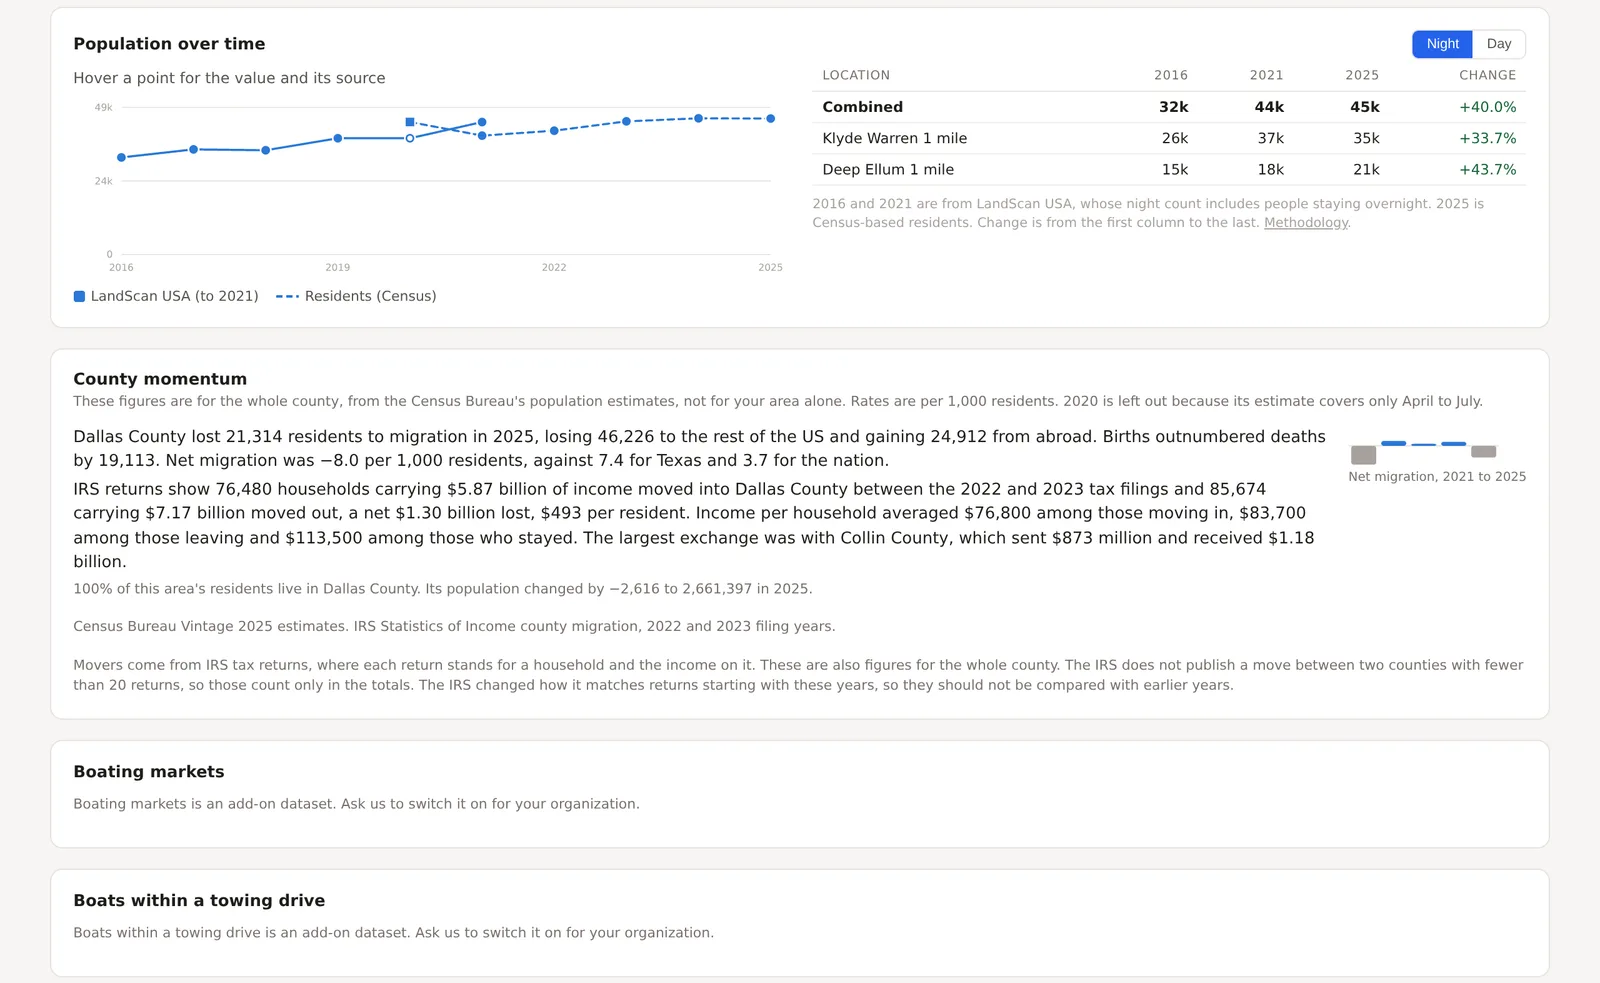Click the +33.7% change value
This screenshot has height=983, width=1600.
tap(1487, 138)
